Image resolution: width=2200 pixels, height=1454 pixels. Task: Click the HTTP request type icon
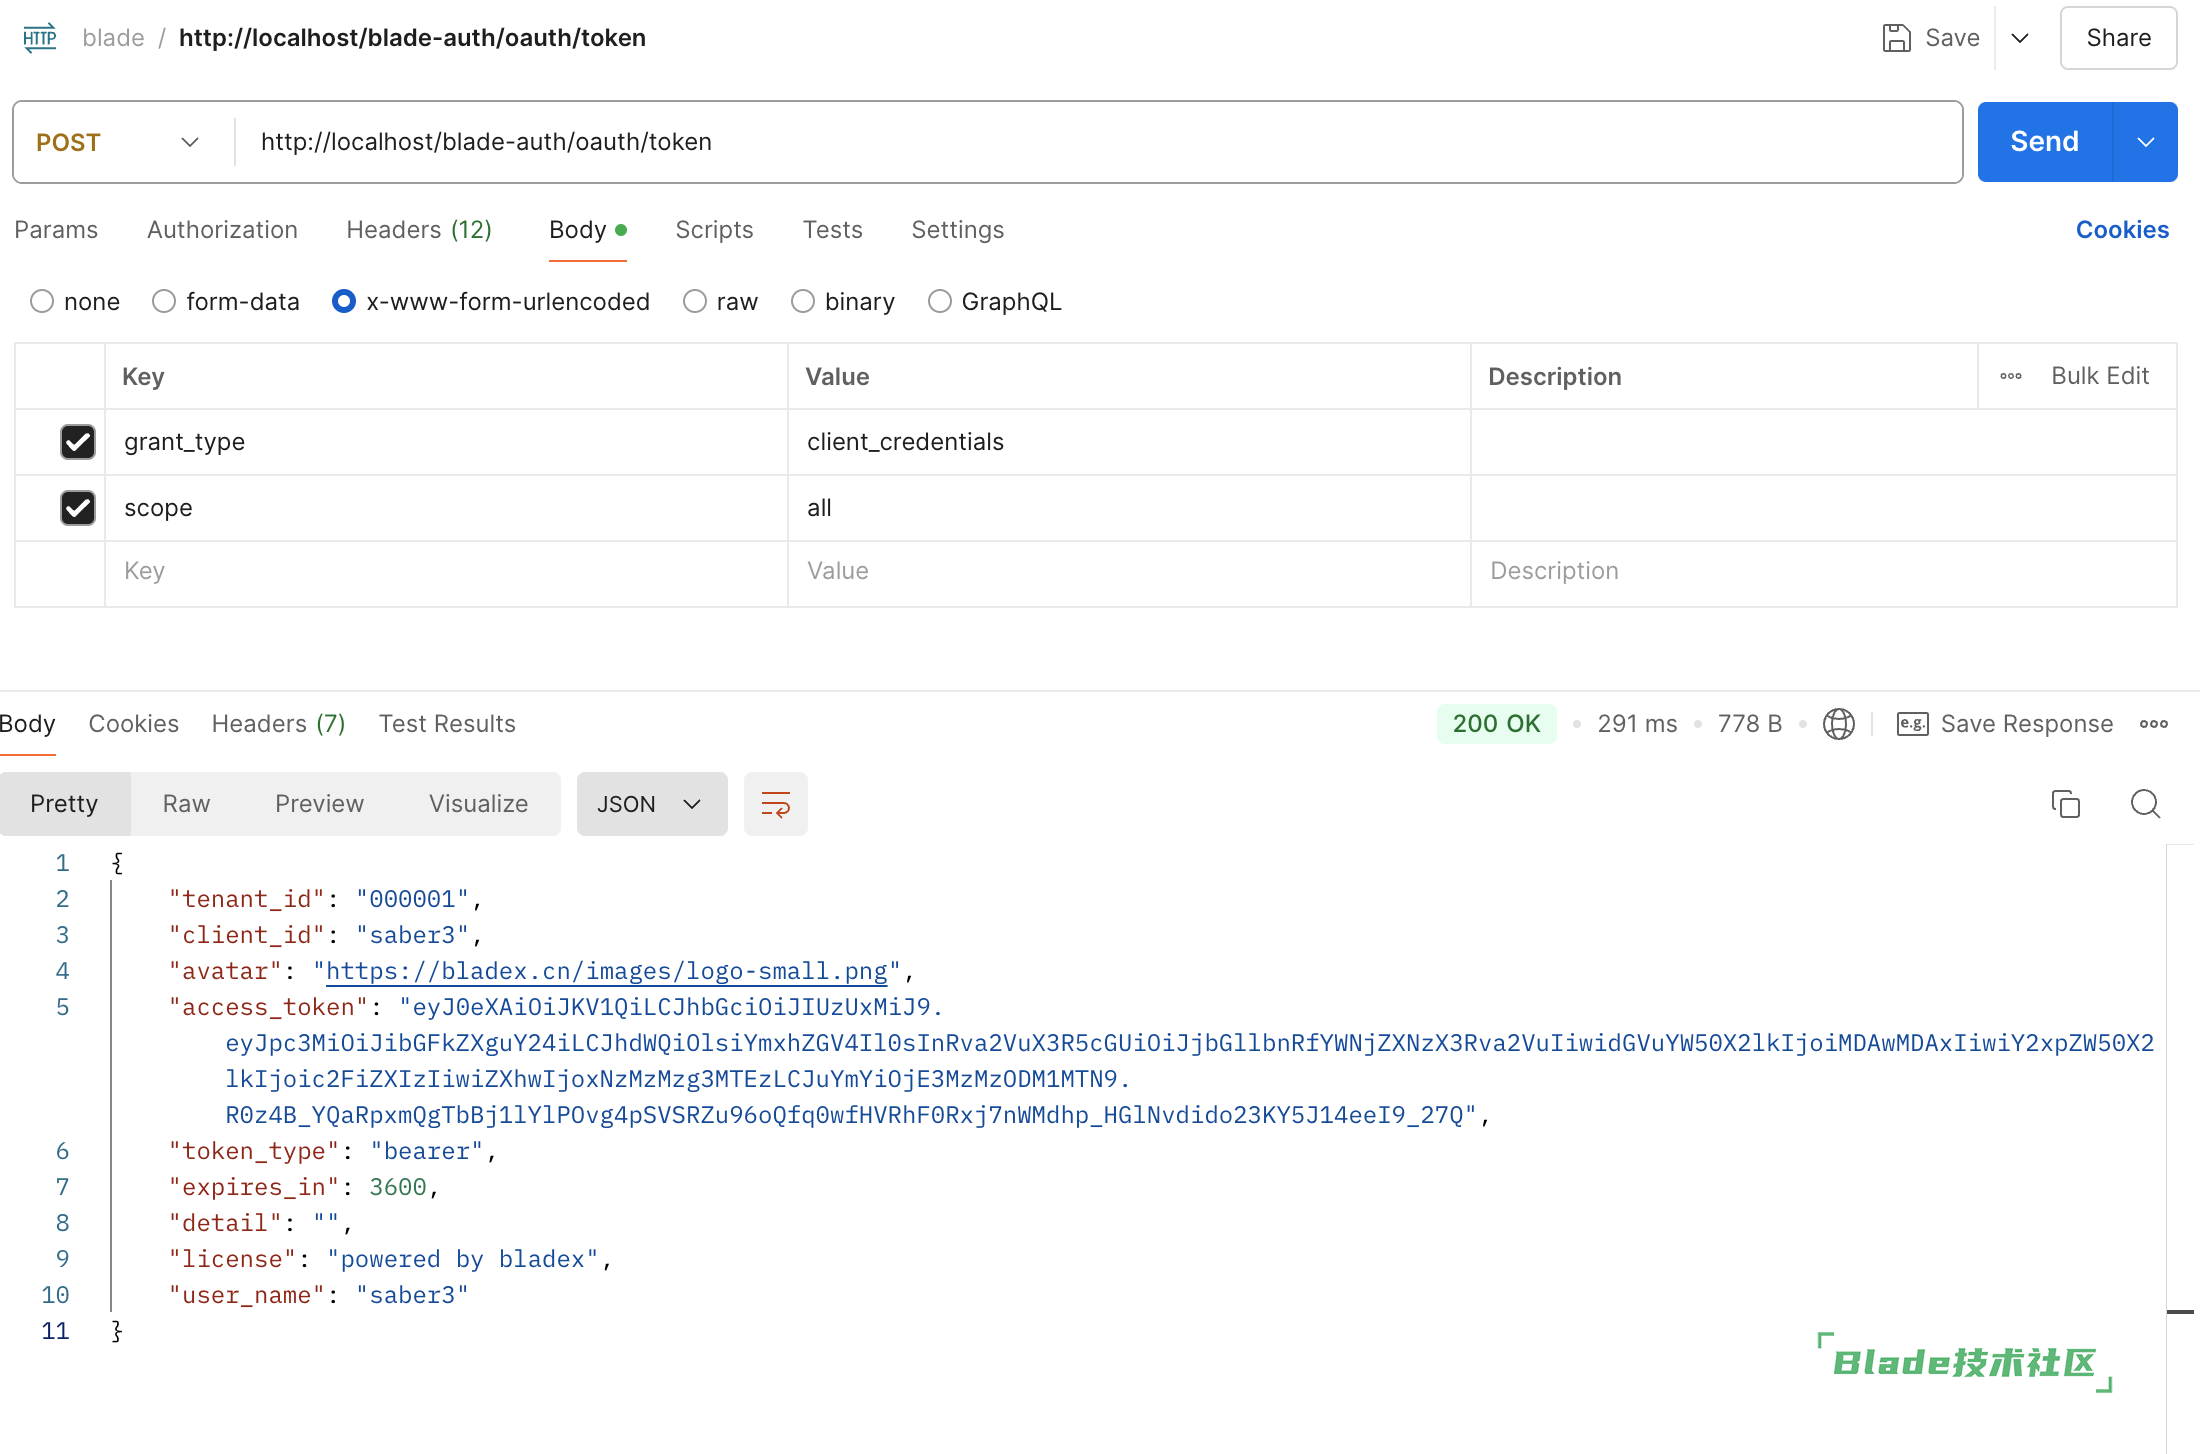(40, 38)
